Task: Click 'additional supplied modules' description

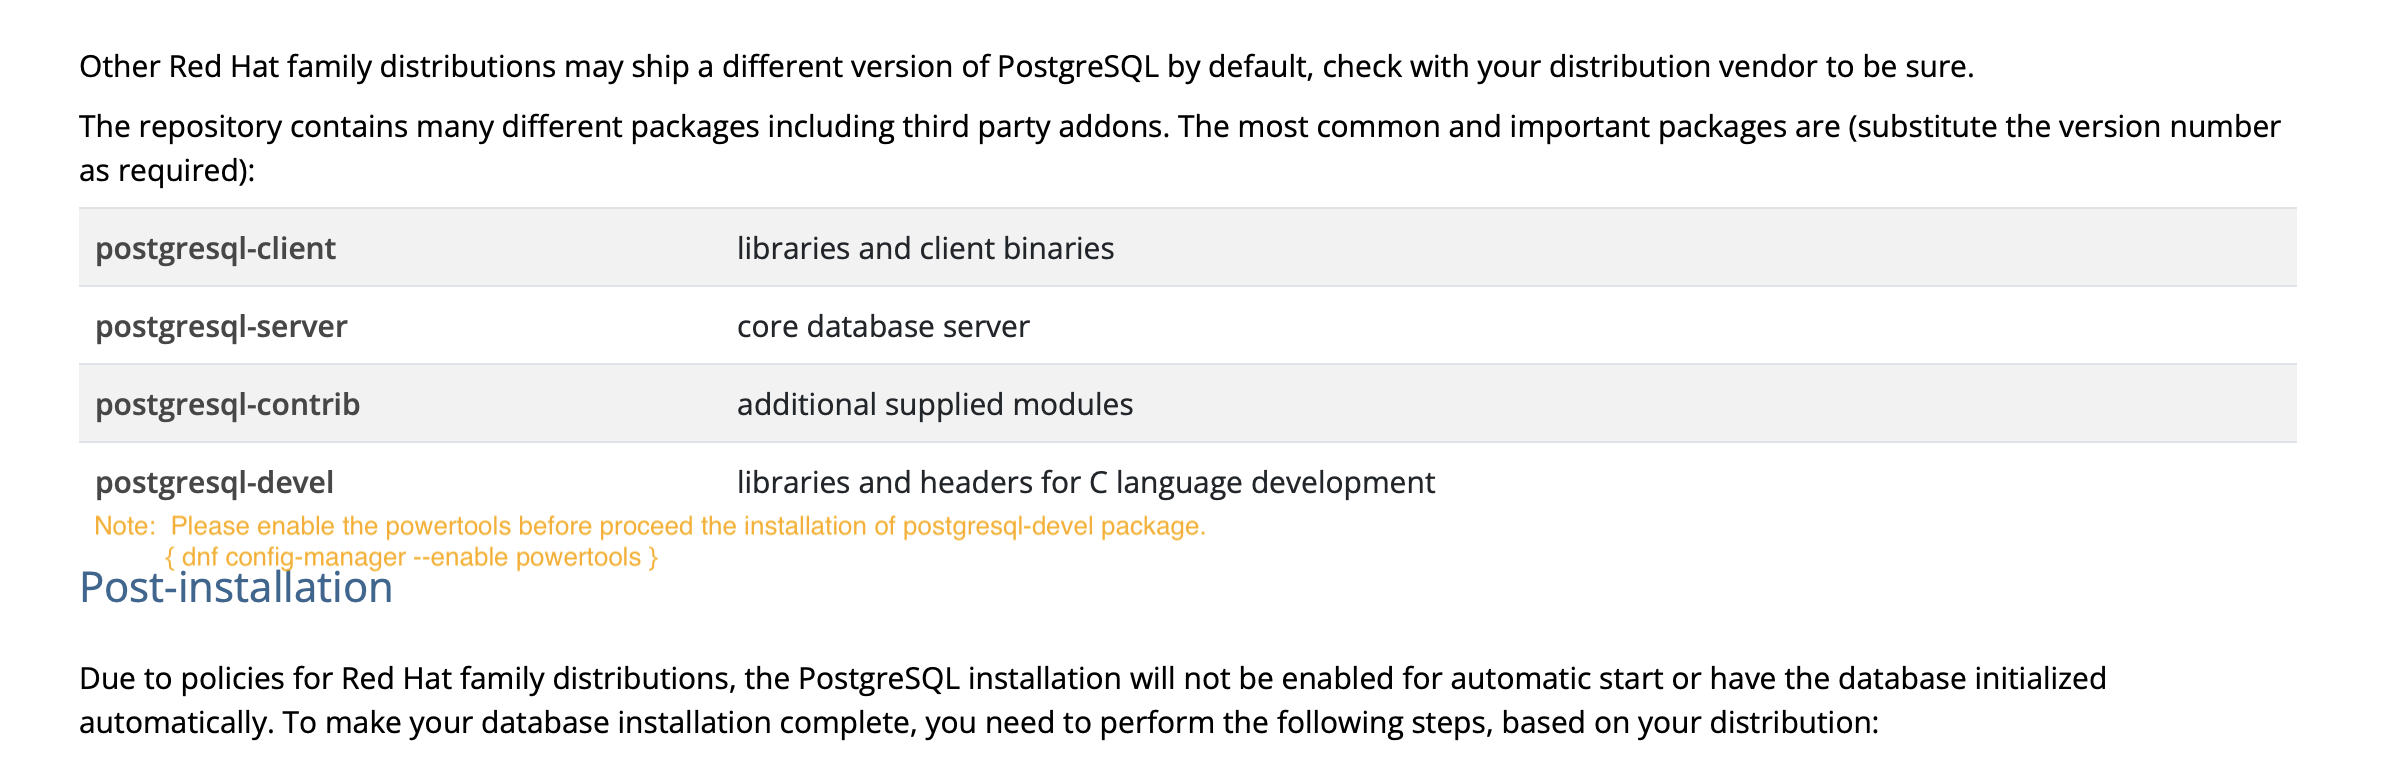Action: (935, 404)
